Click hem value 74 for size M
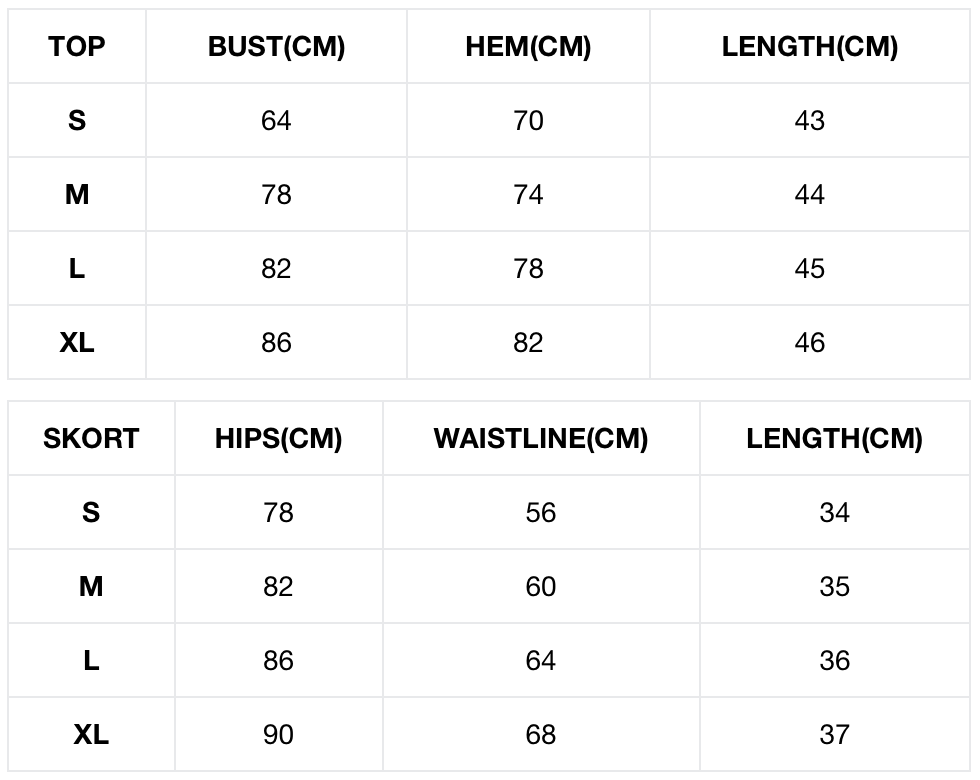Image resolution: width=980 pixels, height=780 pixels. pyautogui.click(x=528, y=195)
